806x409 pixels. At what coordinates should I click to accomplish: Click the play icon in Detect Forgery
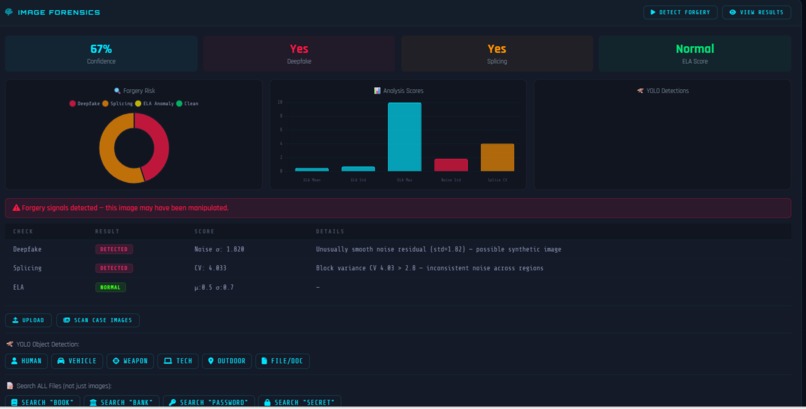[653, 12]
